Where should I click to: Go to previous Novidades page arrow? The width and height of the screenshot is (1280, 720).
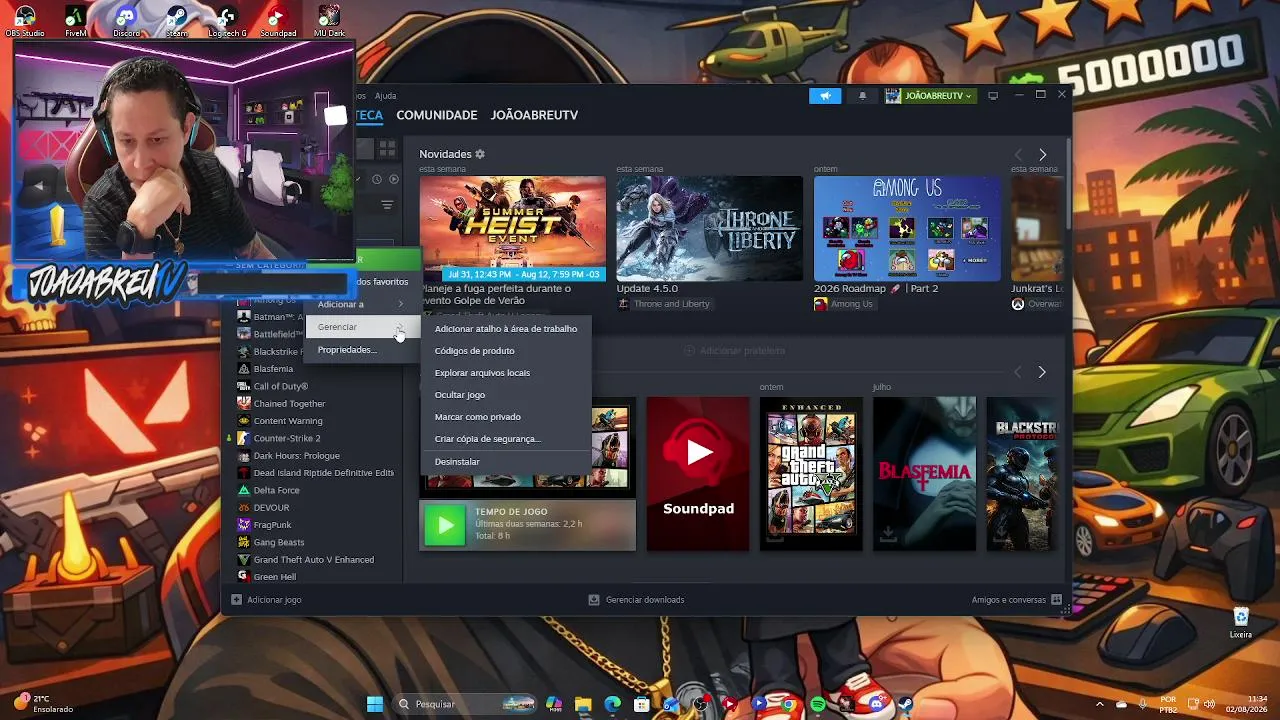pos(1018,155)
